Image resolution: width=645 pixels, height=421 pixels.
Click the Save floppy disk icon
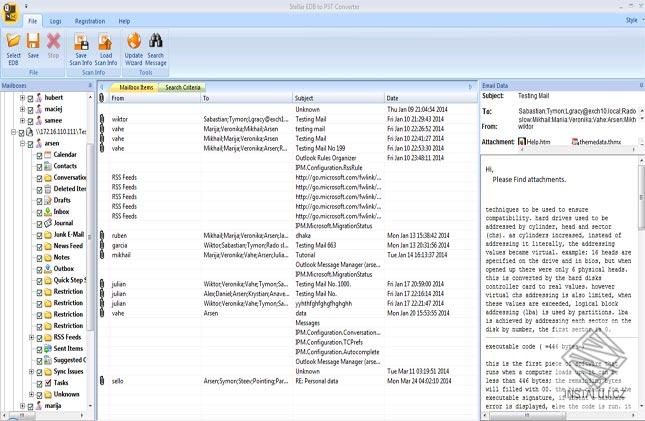pos(33,41)
